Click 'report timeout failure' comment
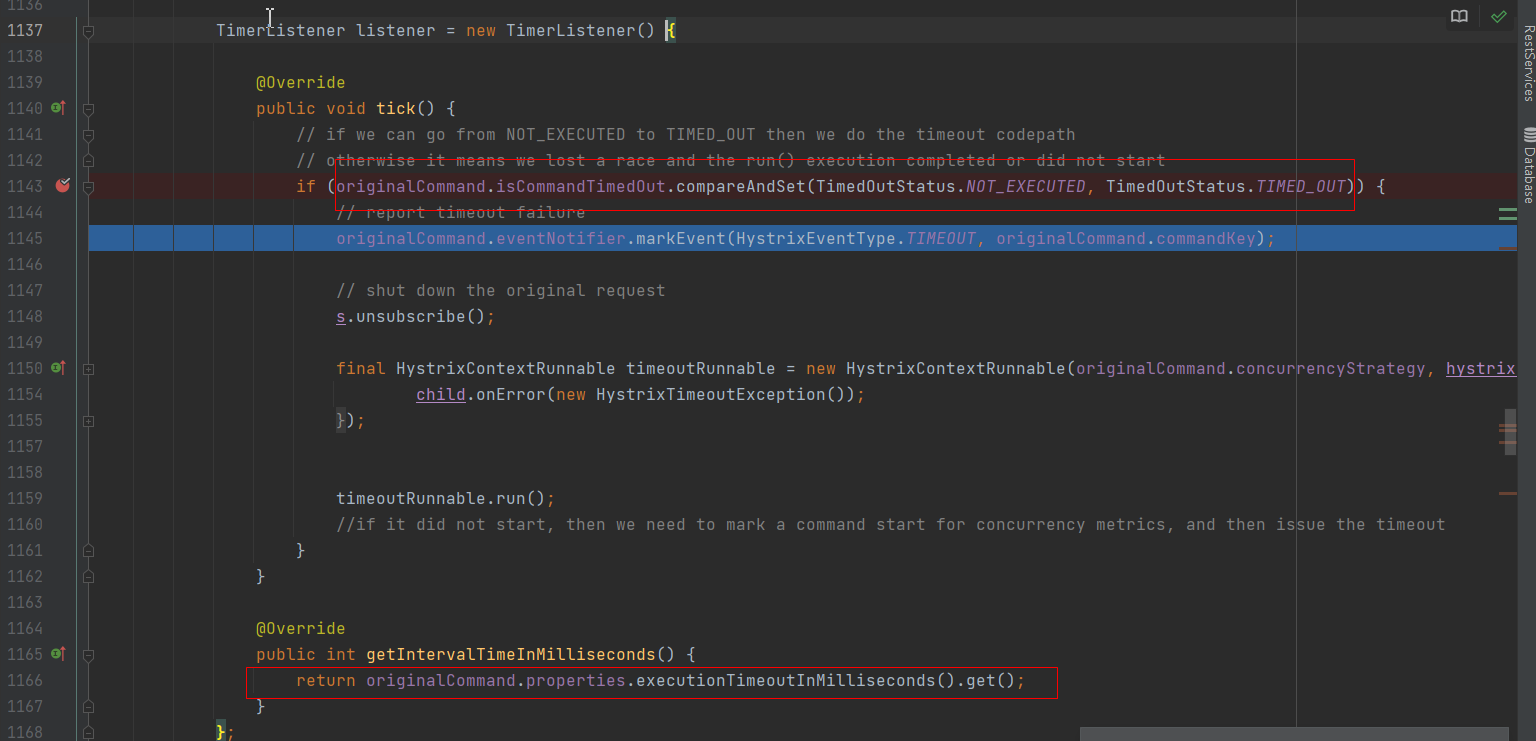Screen dimensions: 1536x741 click(x=461, y=212)
